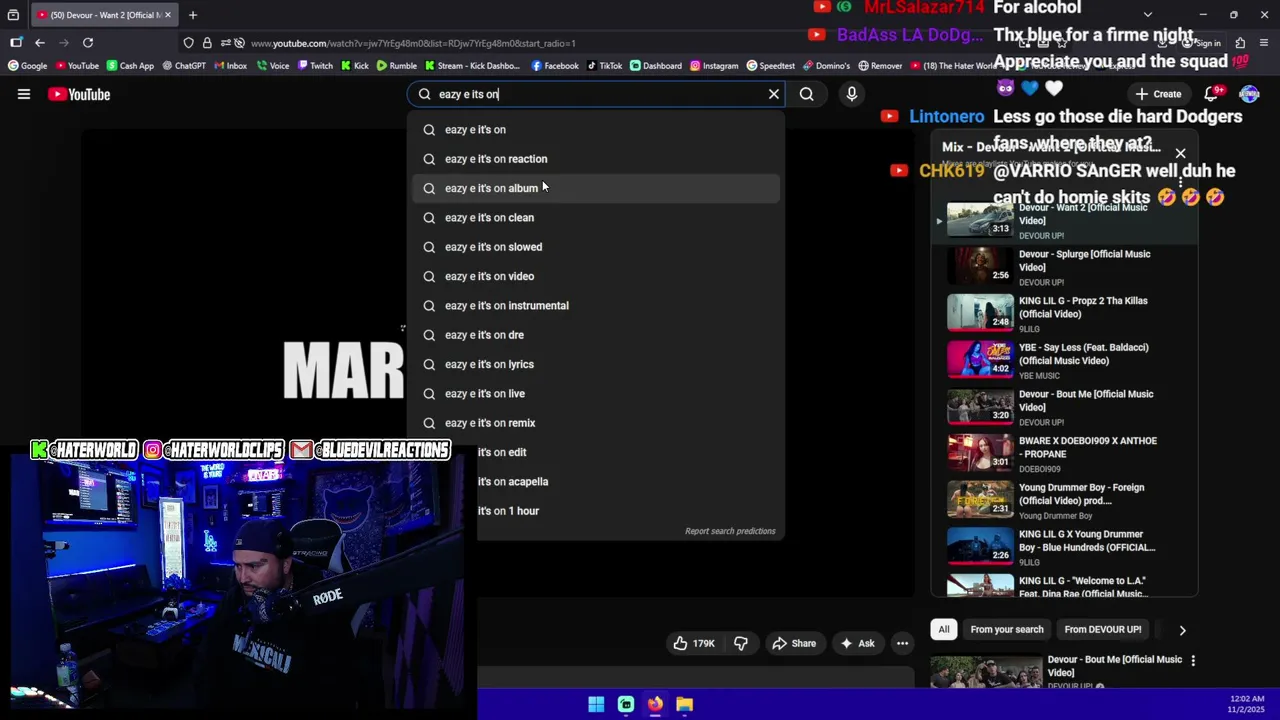Image resolution: width=1280 pixels, height=720 pixels.
Task: Play BWARE X DOEBOI909 PROPANE item
Action: click(x=1065, y=454)
